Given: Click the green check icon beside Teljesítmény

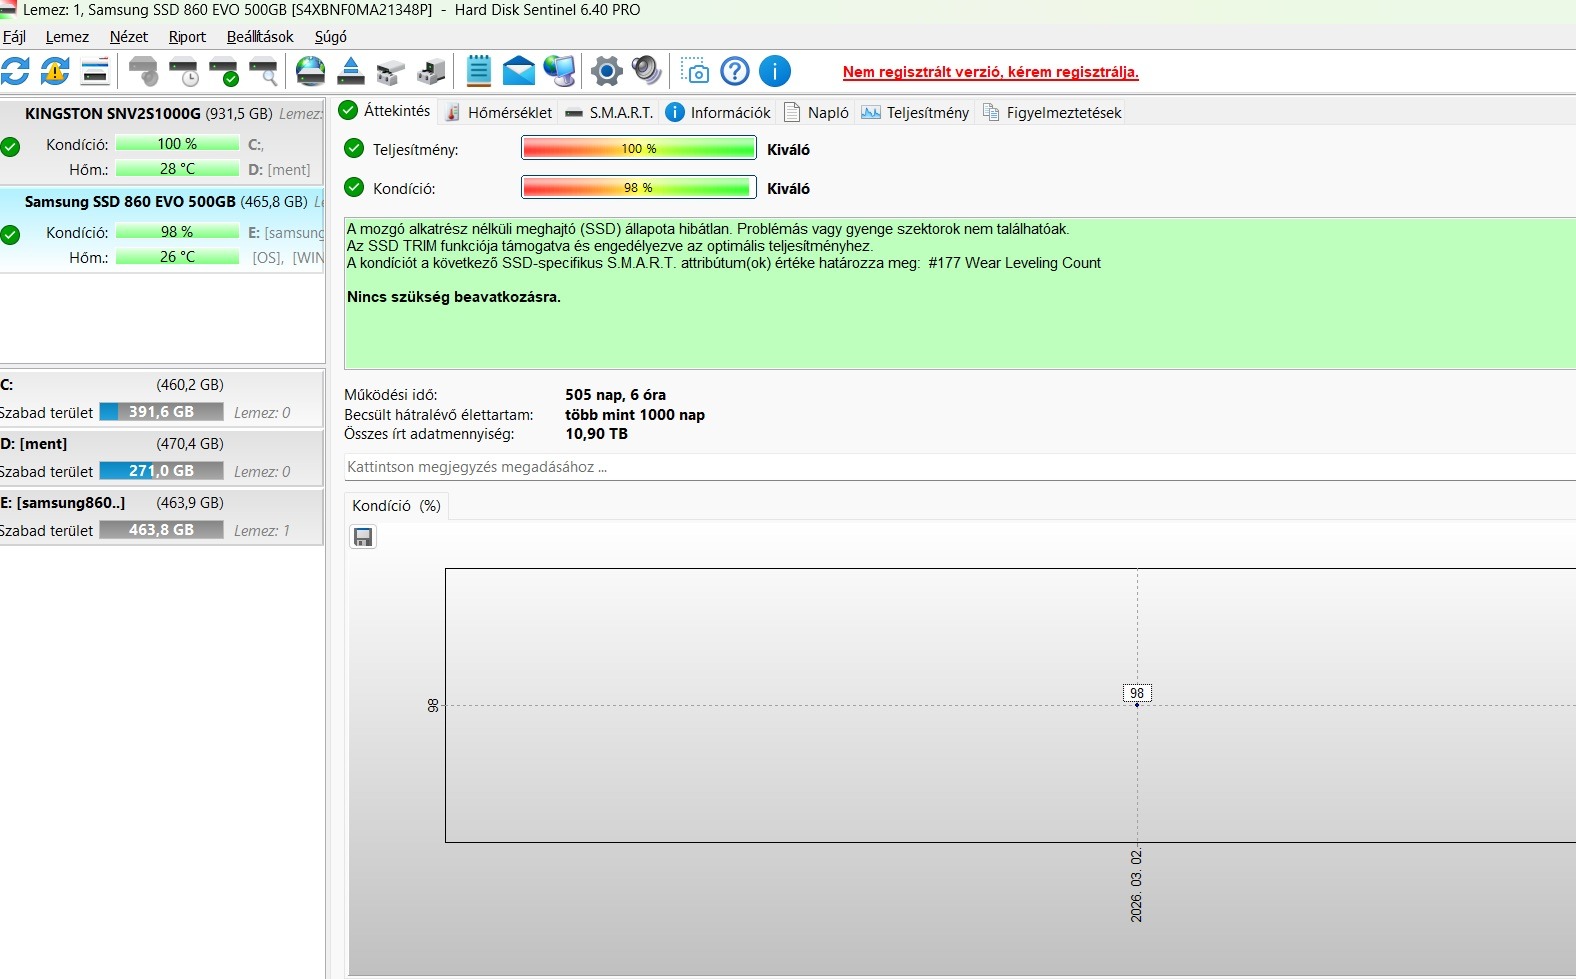Looking at the screenshot, I should click(354, 148).
